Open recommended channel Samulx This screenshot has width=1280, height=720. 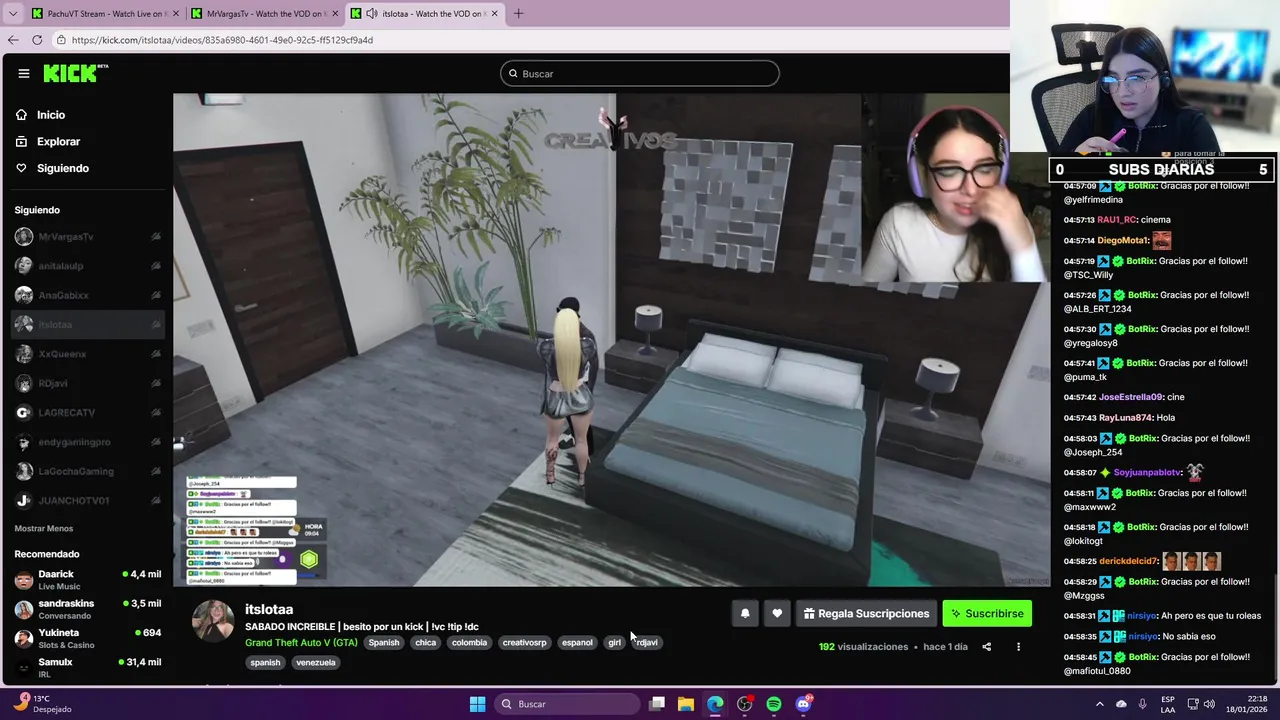(87, 667)
